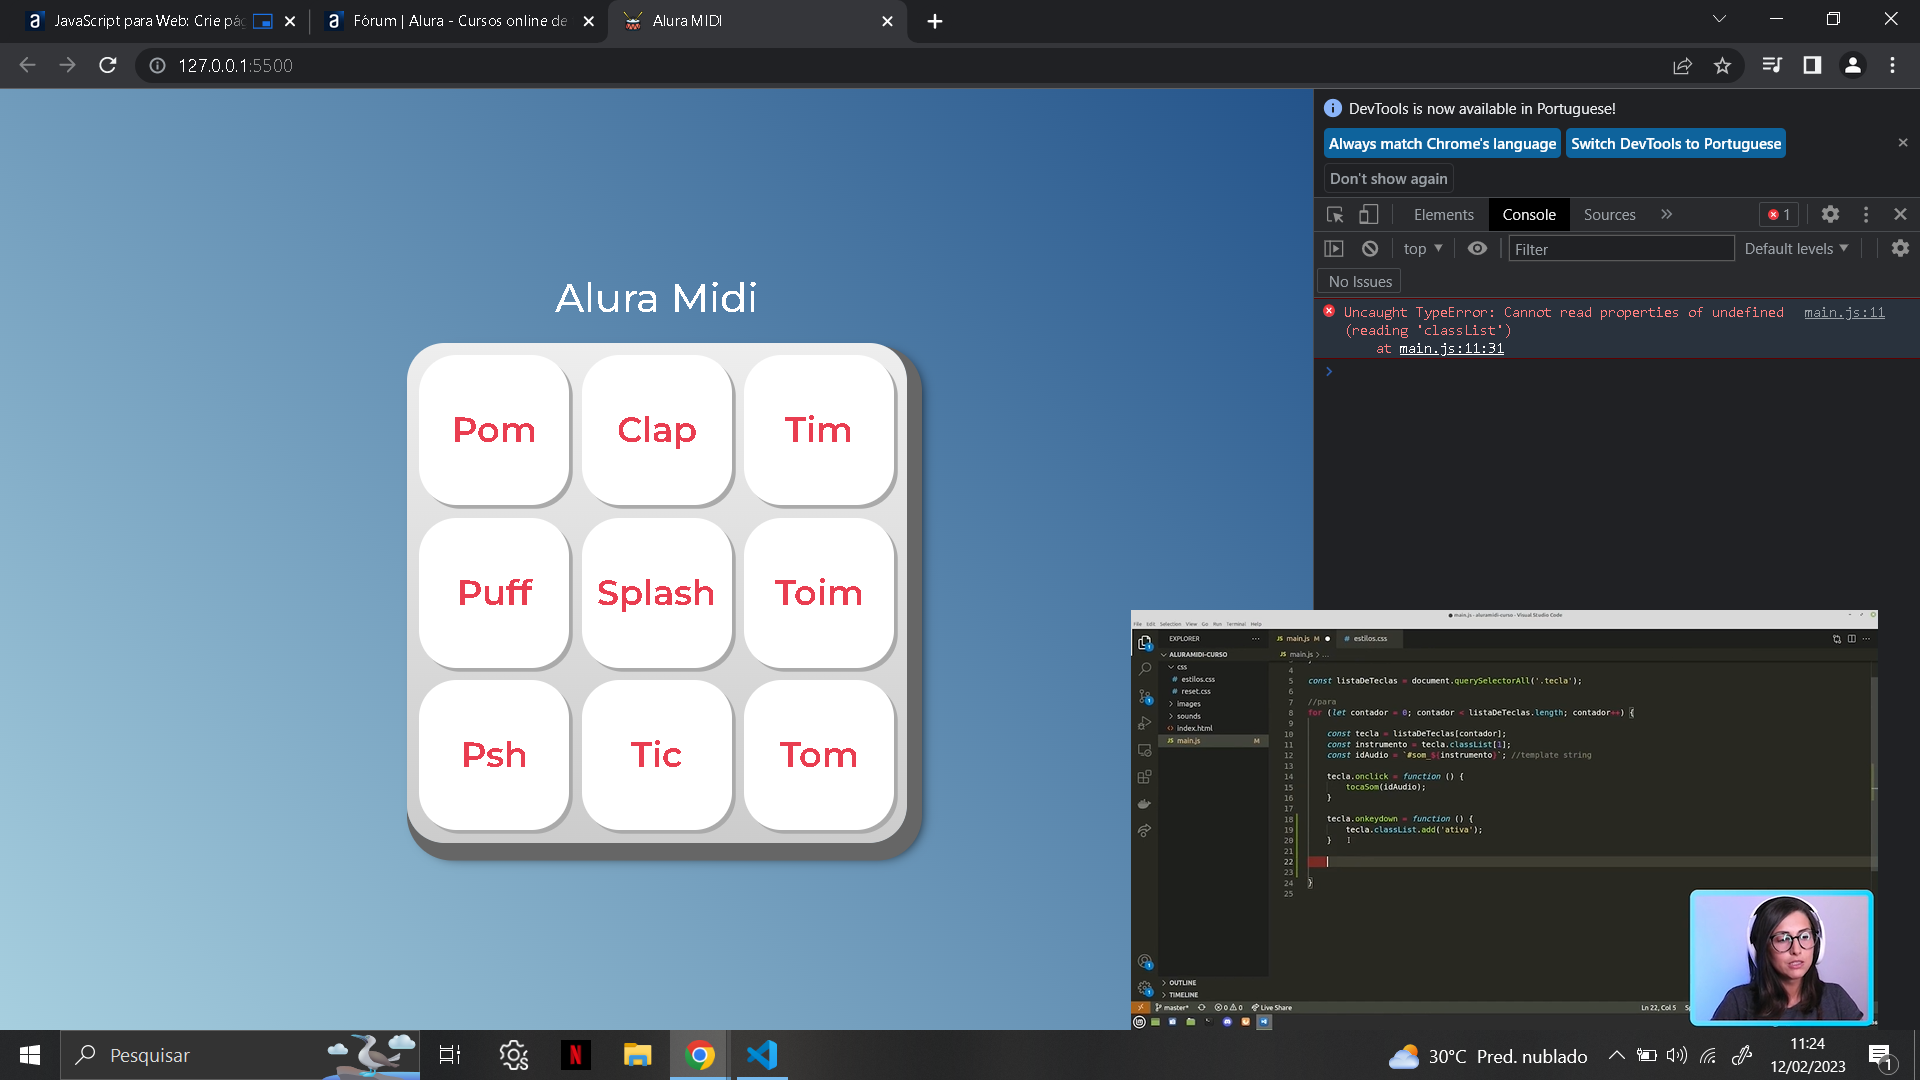Click the picture-in-picture indicator on first tab
1920x1080 pixels.
coord(263,21)
